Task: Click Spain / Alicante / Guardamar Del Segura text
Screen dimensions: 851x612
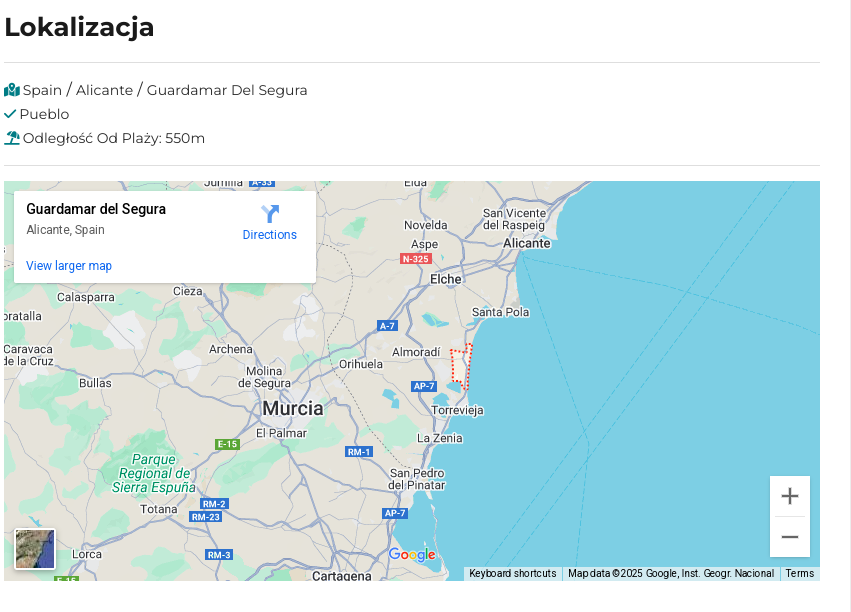Action: point(165,90)
